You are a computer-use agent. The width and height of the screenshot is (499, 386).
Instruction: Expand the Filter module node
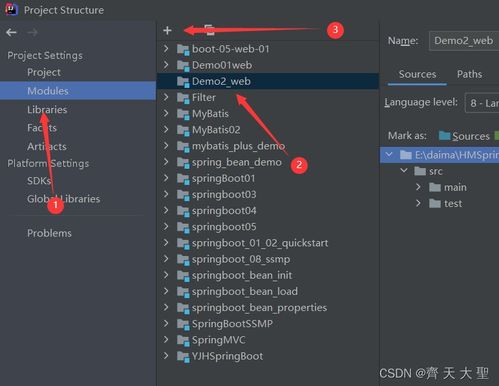tap(166, 97)
